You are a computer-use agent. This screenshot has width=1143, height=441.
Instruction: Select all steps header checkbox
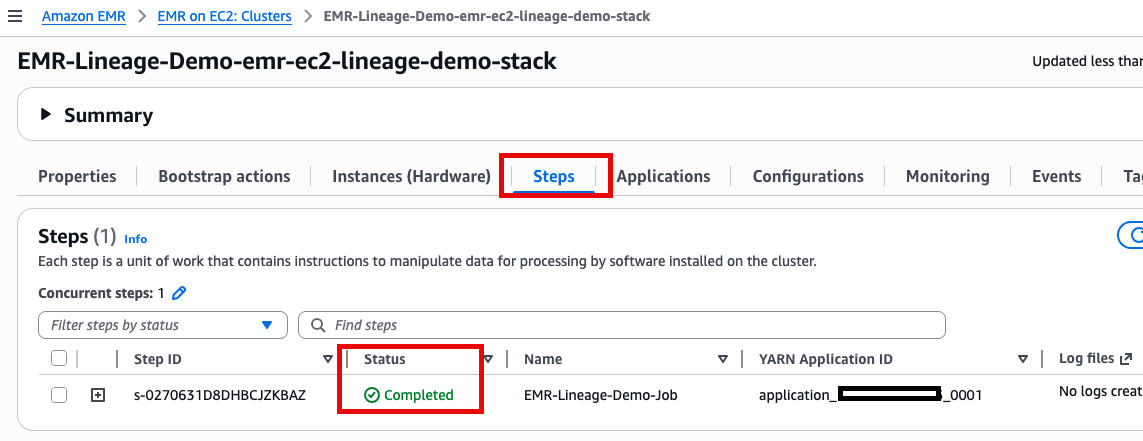[59, 358]
